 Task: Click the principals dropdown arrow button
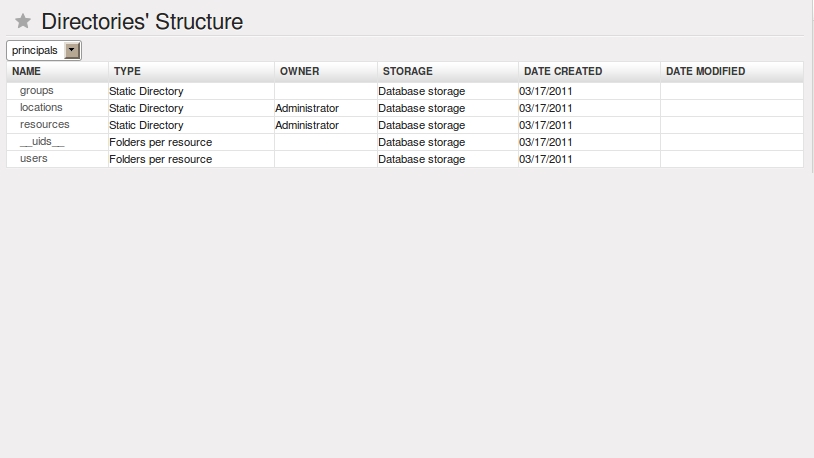[72, 50]
